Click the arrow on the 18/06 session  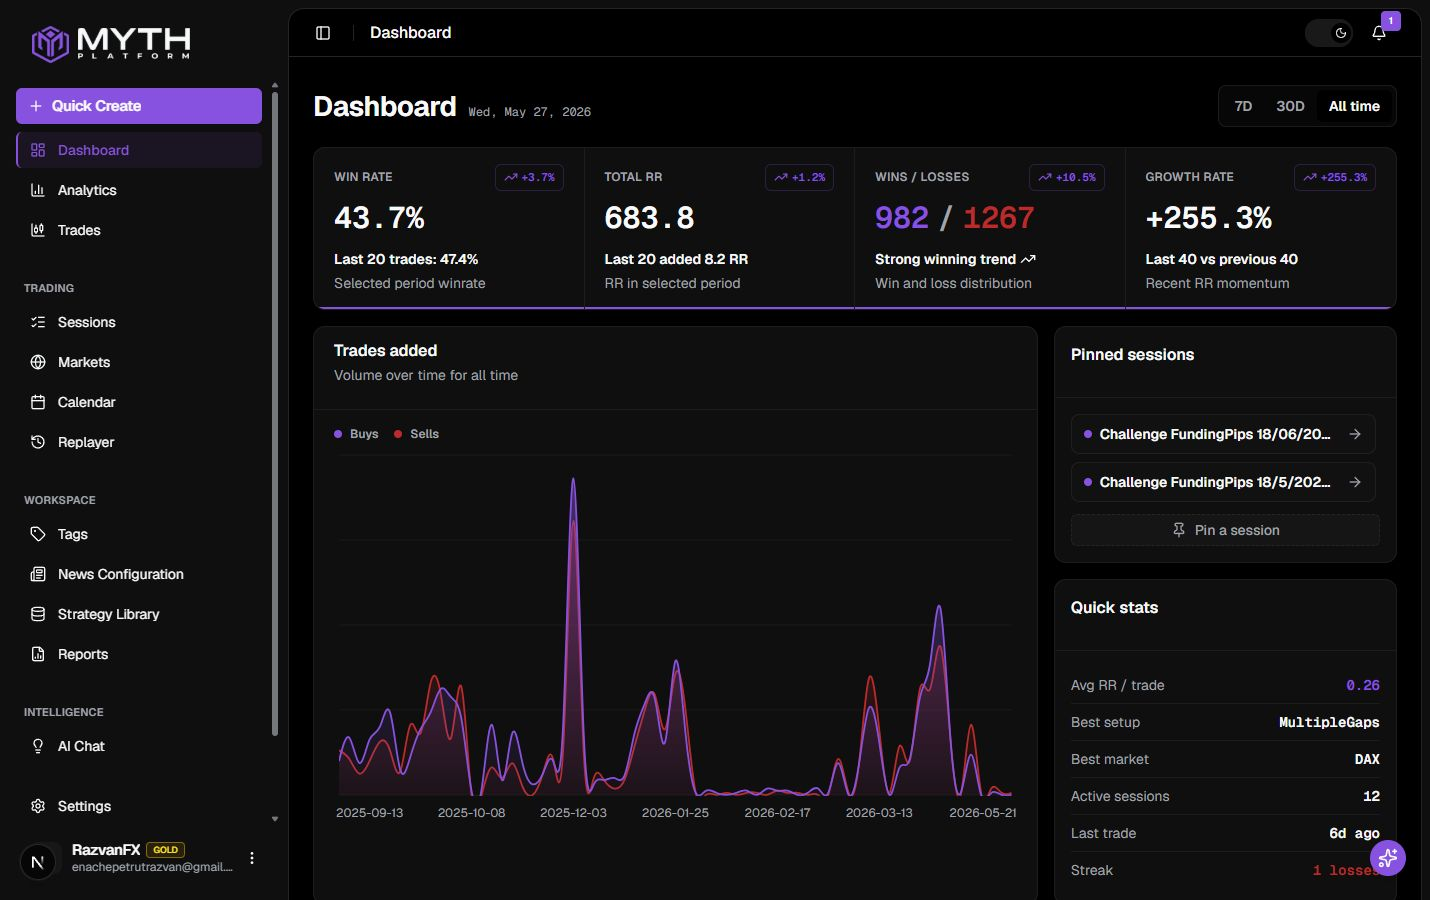tap(1355, 434)
